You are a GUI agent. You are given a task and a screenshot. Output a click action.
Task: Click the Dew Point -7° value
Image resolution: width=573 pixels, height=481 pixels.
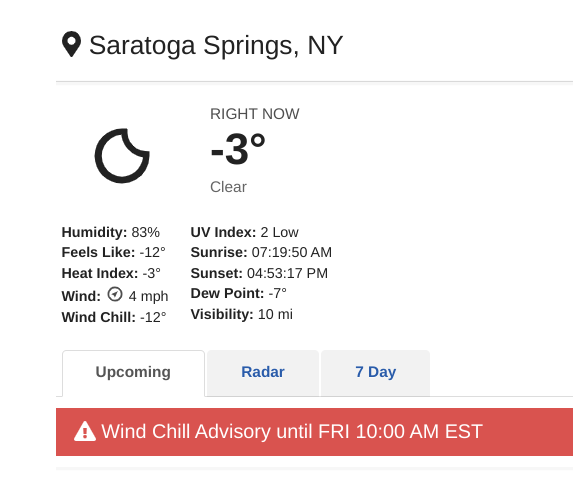pyautogui.click(x=239, y=293)
